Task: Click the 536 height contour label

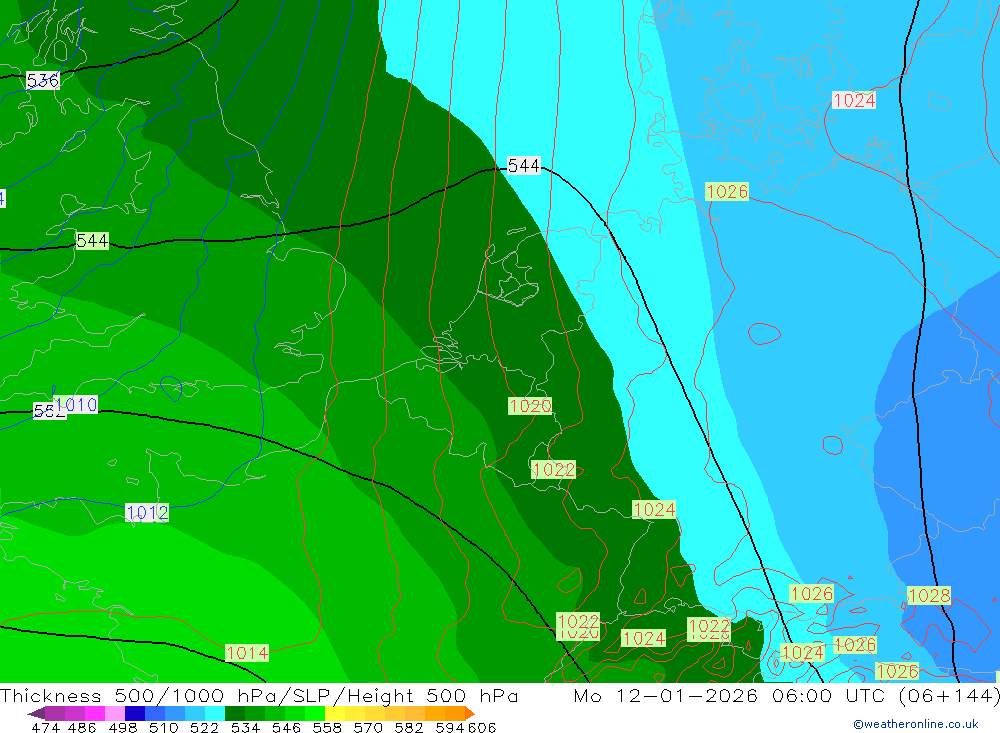Action: click(x=43, y=80)
